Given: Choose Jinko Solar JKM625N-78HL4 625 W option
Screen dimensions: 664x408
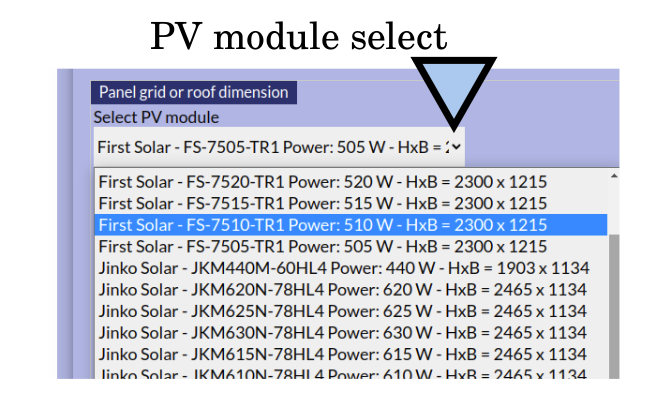Looking at the screenshot, I should tap(351, 311).
